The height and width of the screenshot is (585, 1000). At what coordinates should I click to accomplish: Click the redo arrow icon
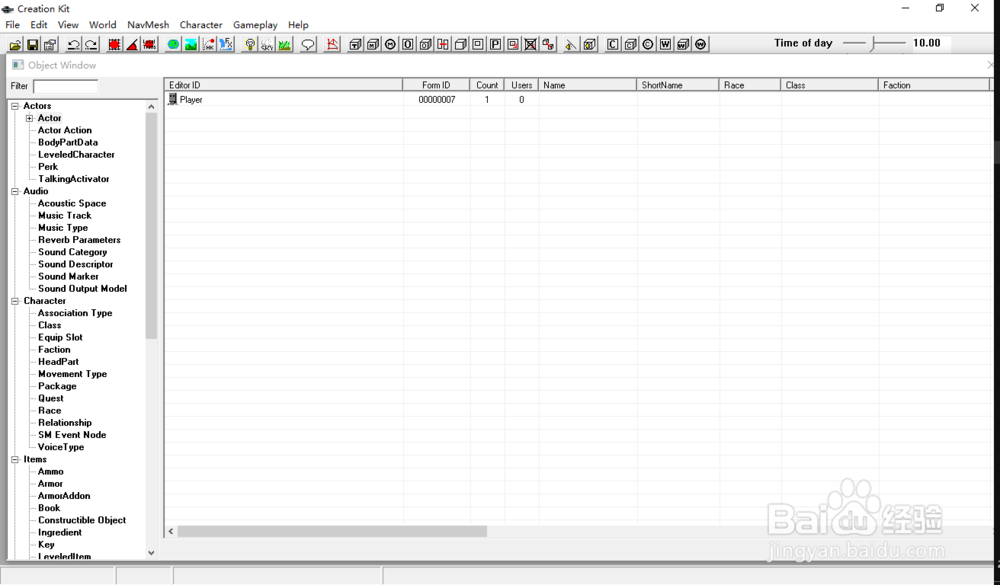(91, 44)
